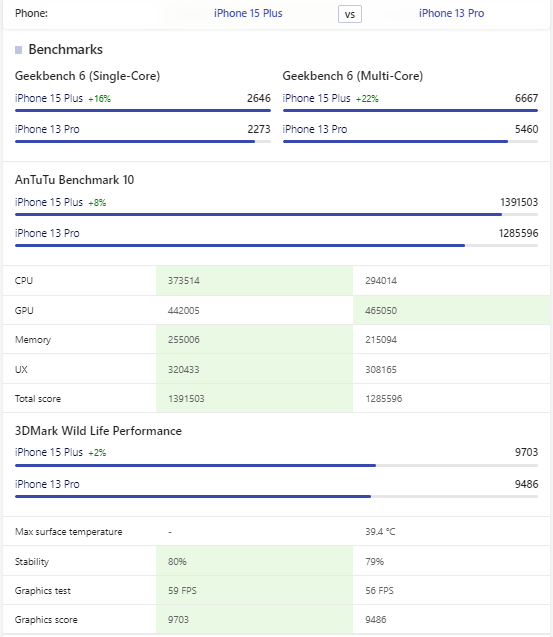Click Memory value 255006

point(184,340)
